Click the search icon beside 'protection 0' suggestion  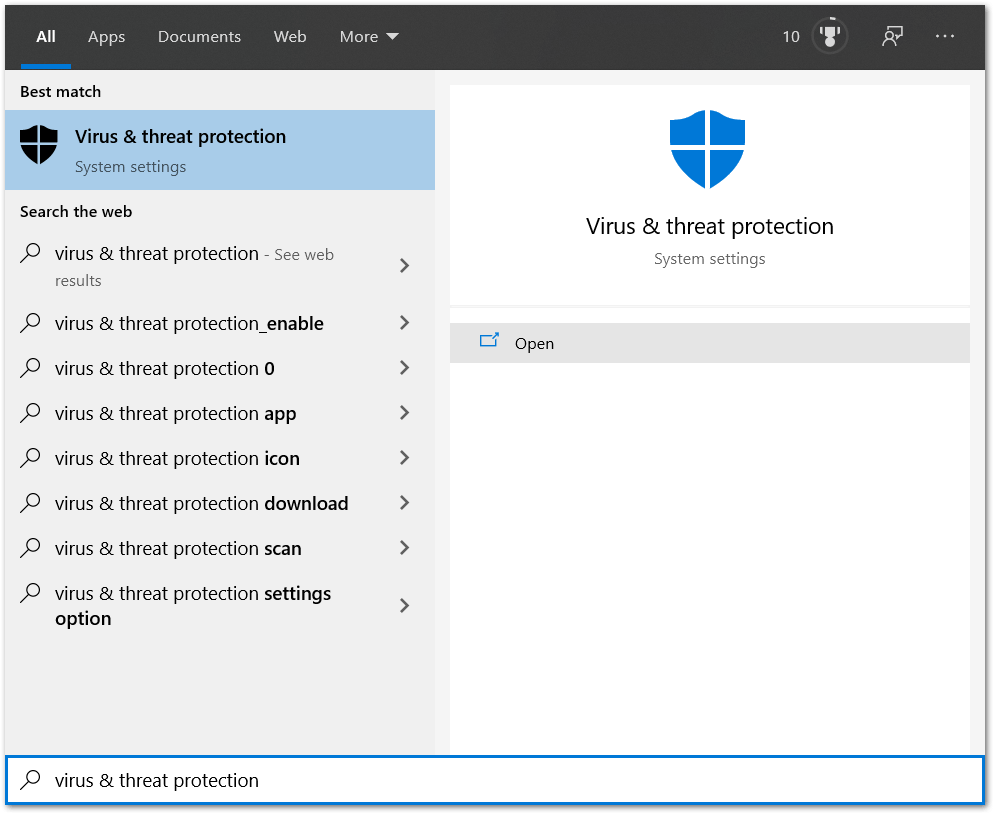click(30, 368)
